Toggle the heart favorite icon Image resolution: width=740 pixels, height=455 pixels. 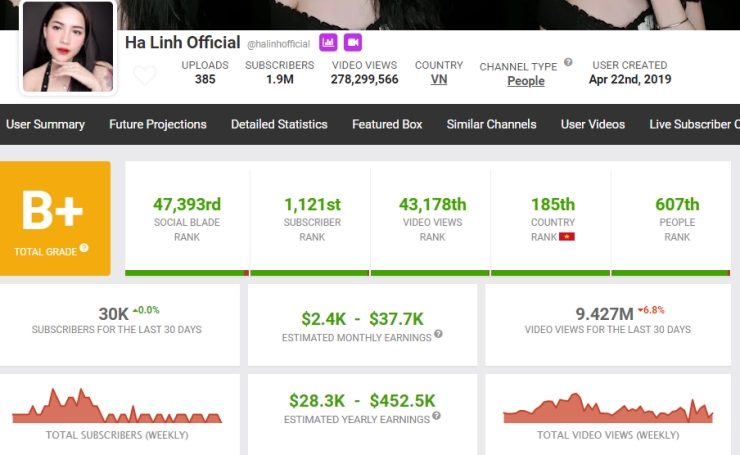[145, 76]
